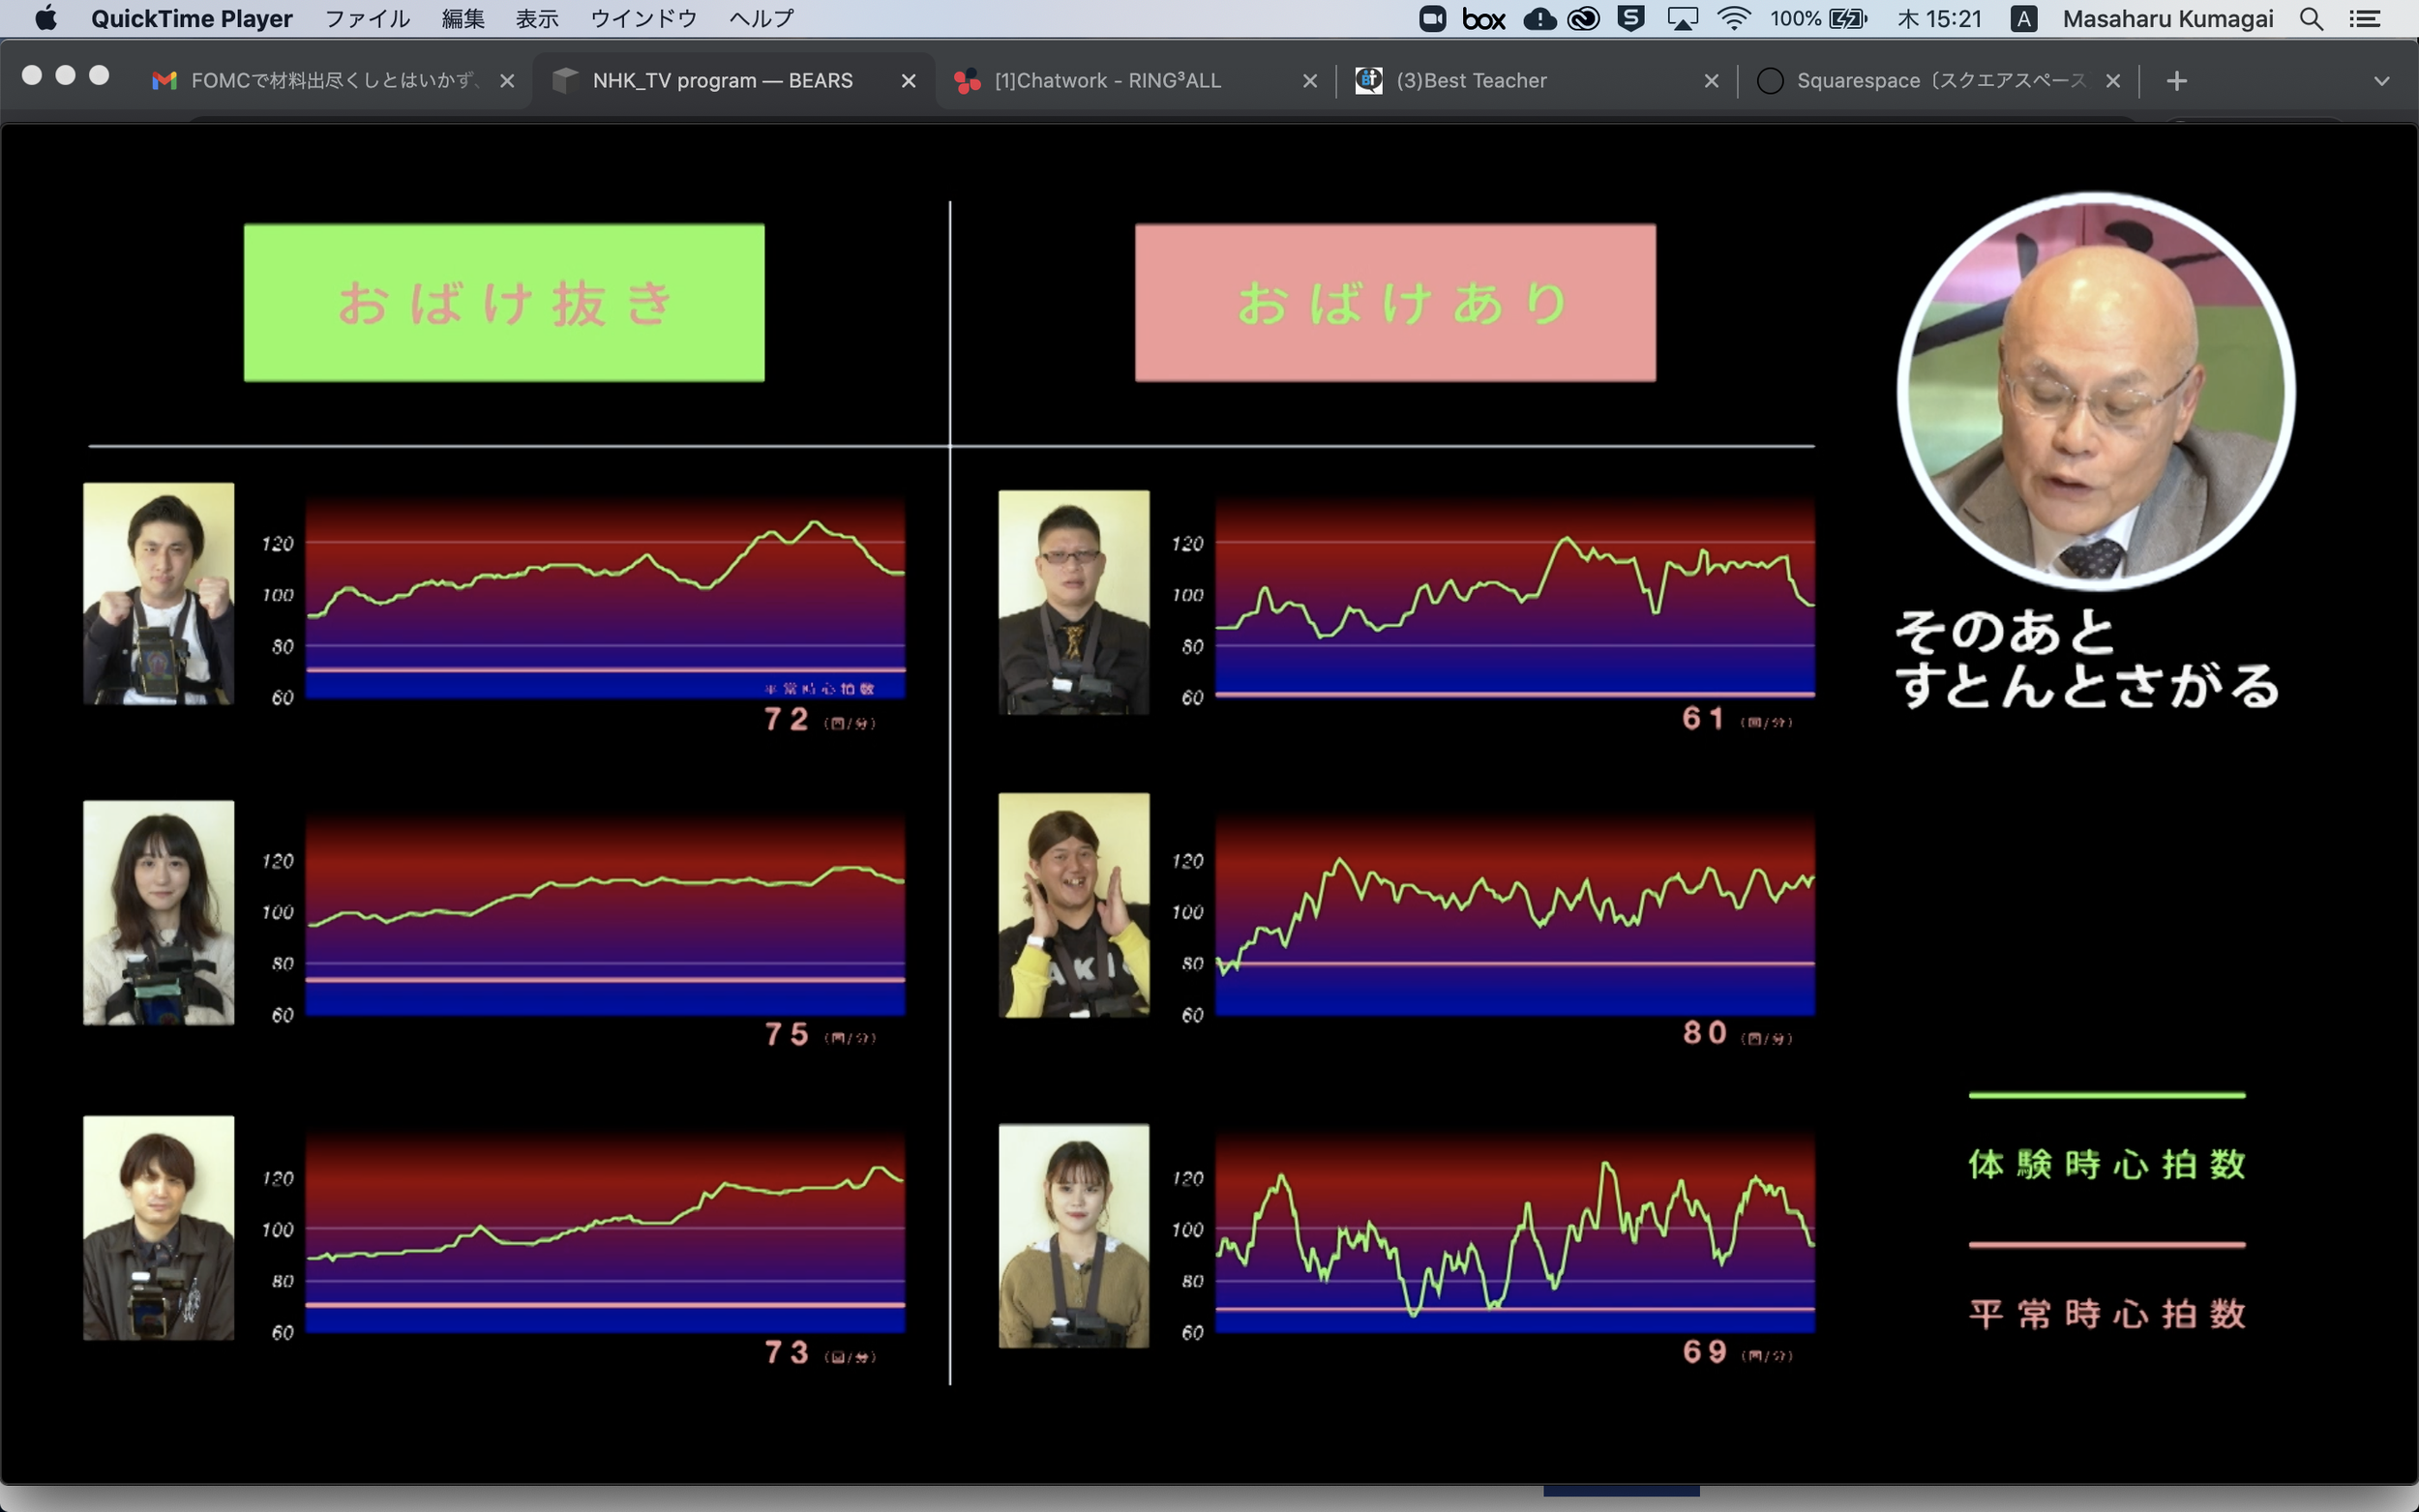Open the box sync menu bar icon
The height and width of the screenshot is (1512, 2419).
[1483, 19]
